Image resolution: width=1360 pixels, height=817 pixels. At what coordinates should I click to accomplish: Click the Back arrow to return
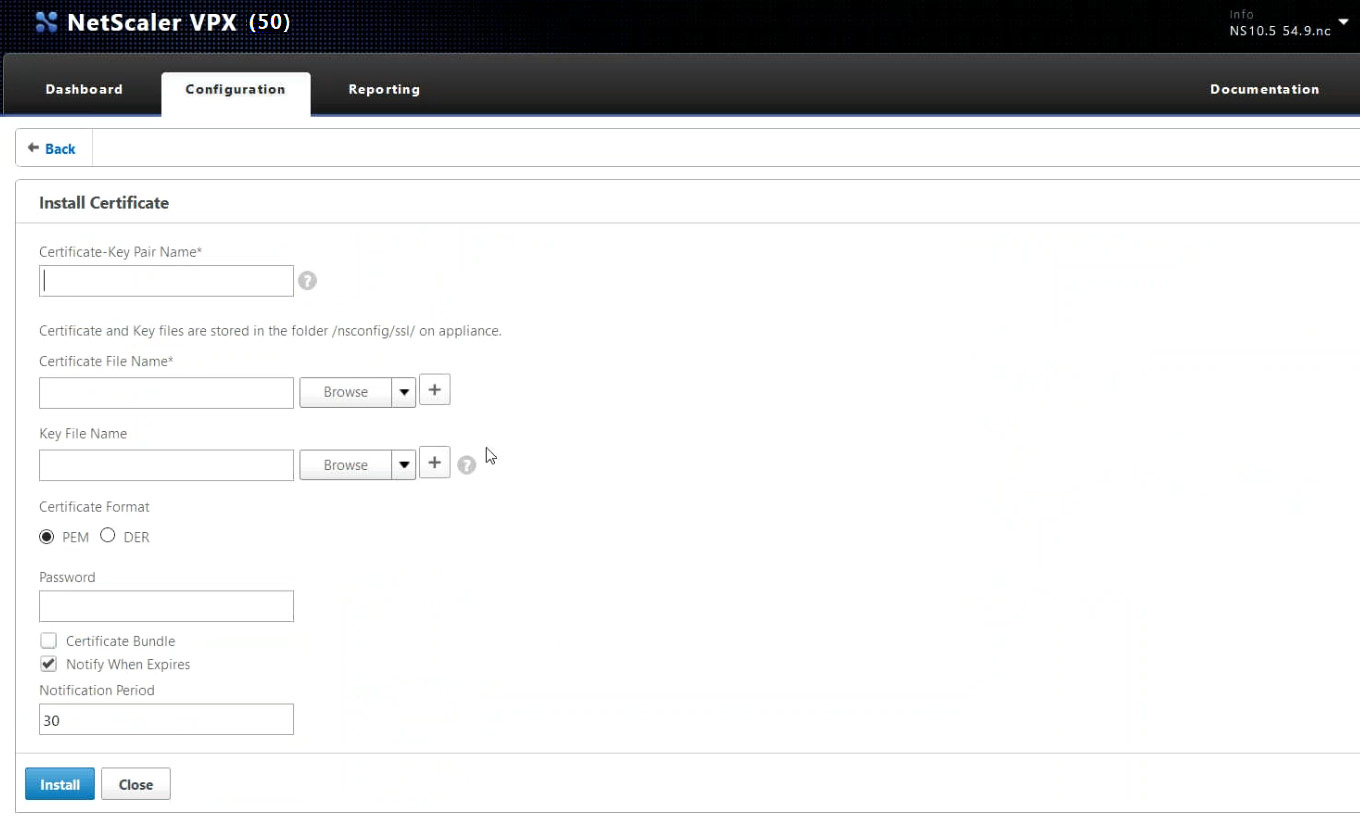[52, 147]
